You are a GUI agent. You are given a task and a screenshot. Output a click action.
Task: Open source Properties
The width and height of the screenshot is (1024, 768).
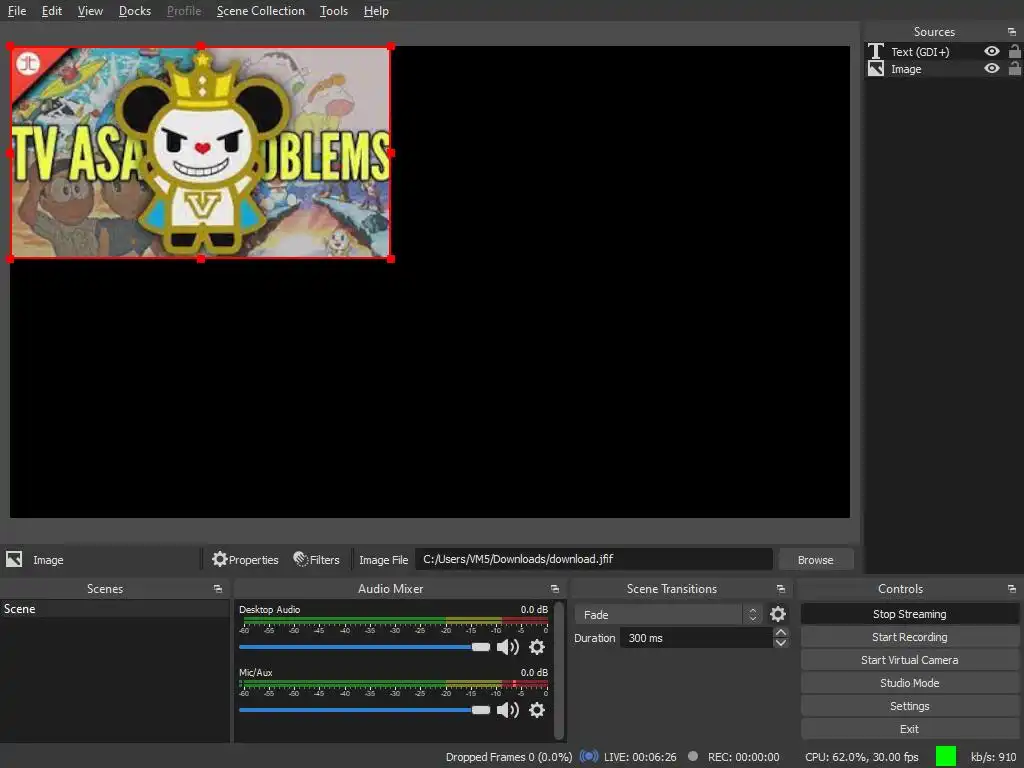pos(245,560)
